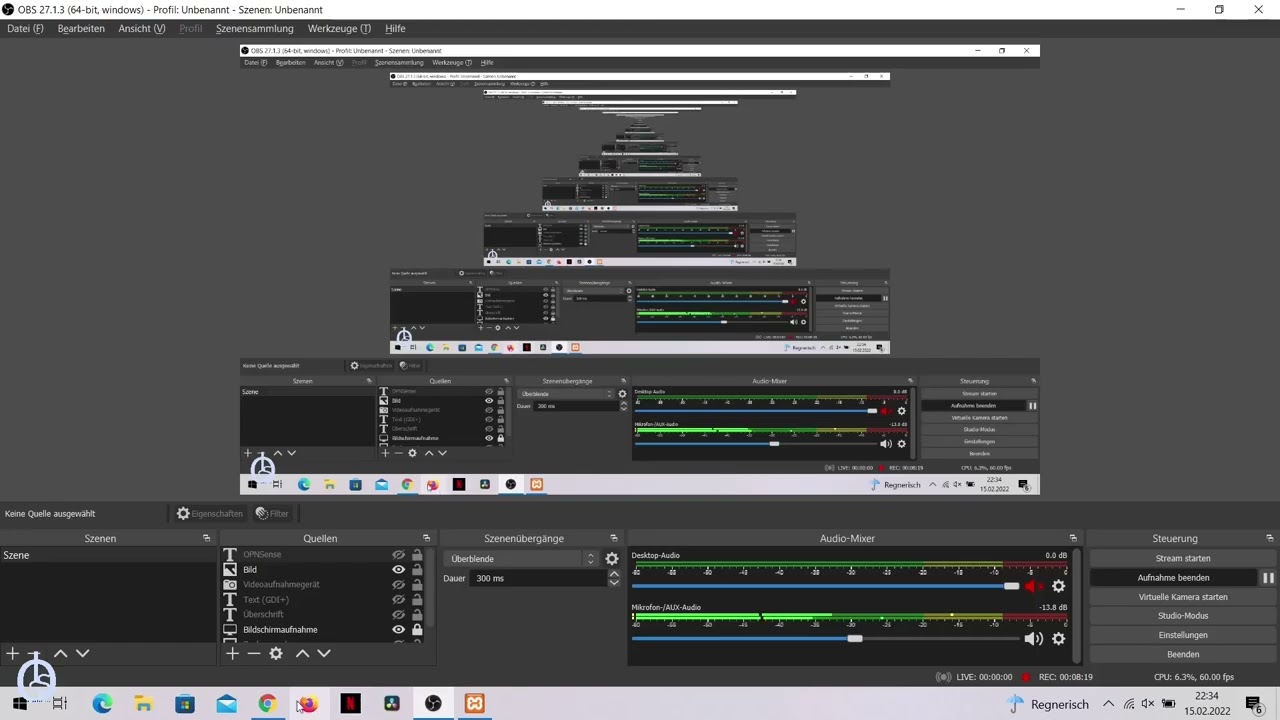The height and width of the screenshot is (720, 1280).
Task: Undock the Szenenübergänge panel
Action: (614, 538)
